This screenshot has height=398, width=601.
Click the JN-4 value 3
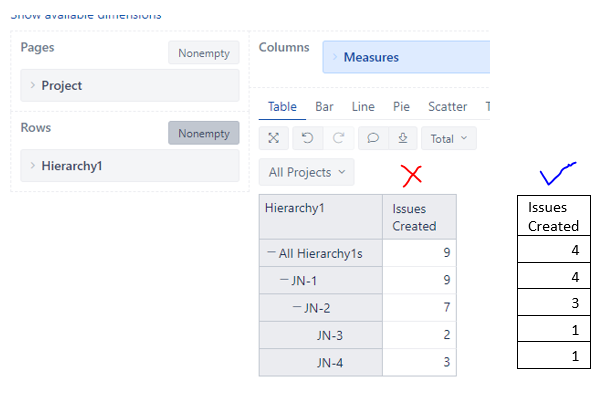click(x=419, y=362)
